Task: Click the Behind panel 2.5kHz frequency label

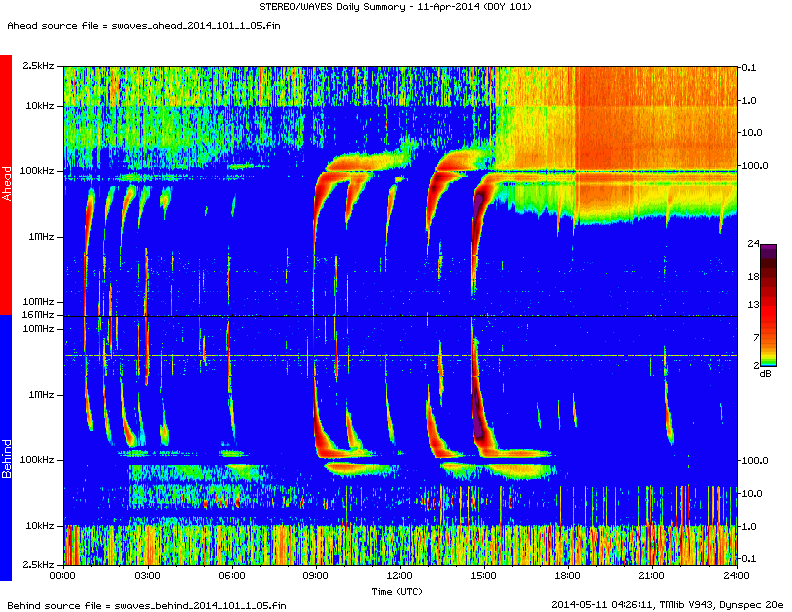Action: click(38, 564)
